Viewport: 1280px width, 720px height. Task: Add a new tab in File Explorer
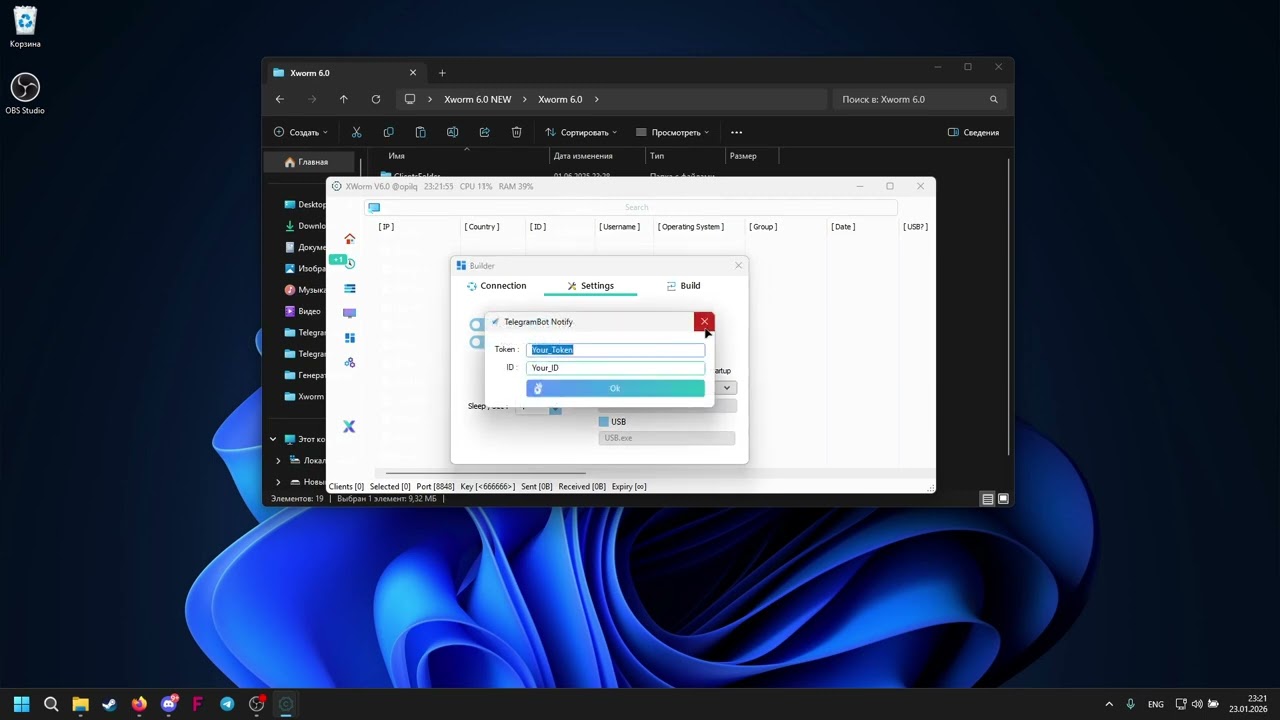coord(442,73)
